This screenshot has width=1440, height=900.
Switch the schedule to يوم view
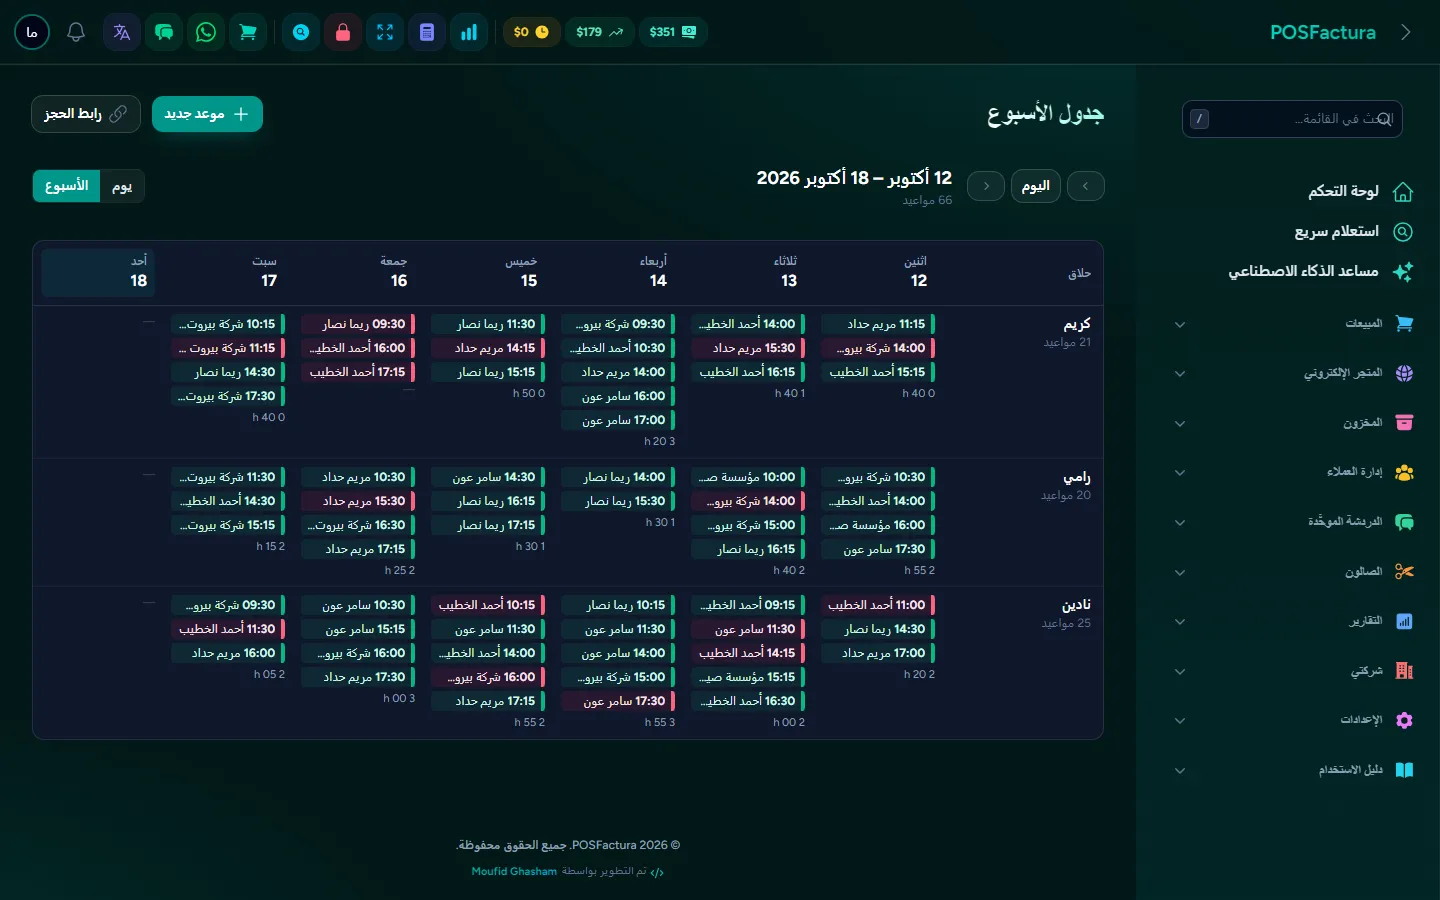click(122, 186)
